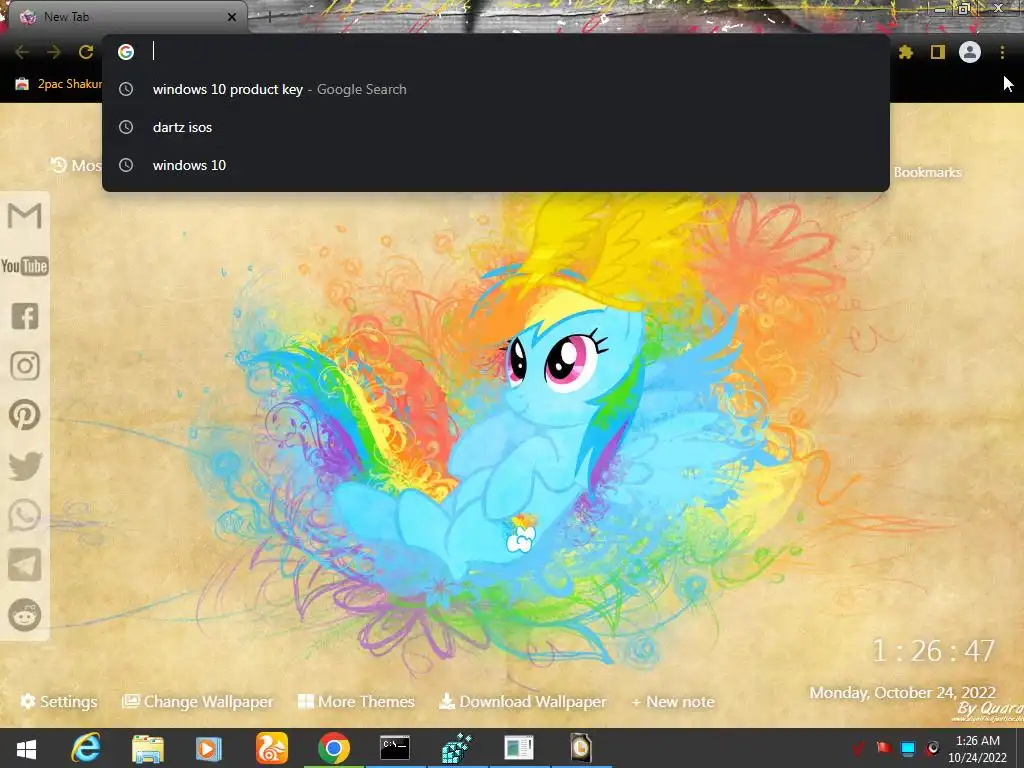The width and height of the screenshot is (1024, 768).
Task: Open Twitter sidebar shortcut
Action: pos(25,466)
